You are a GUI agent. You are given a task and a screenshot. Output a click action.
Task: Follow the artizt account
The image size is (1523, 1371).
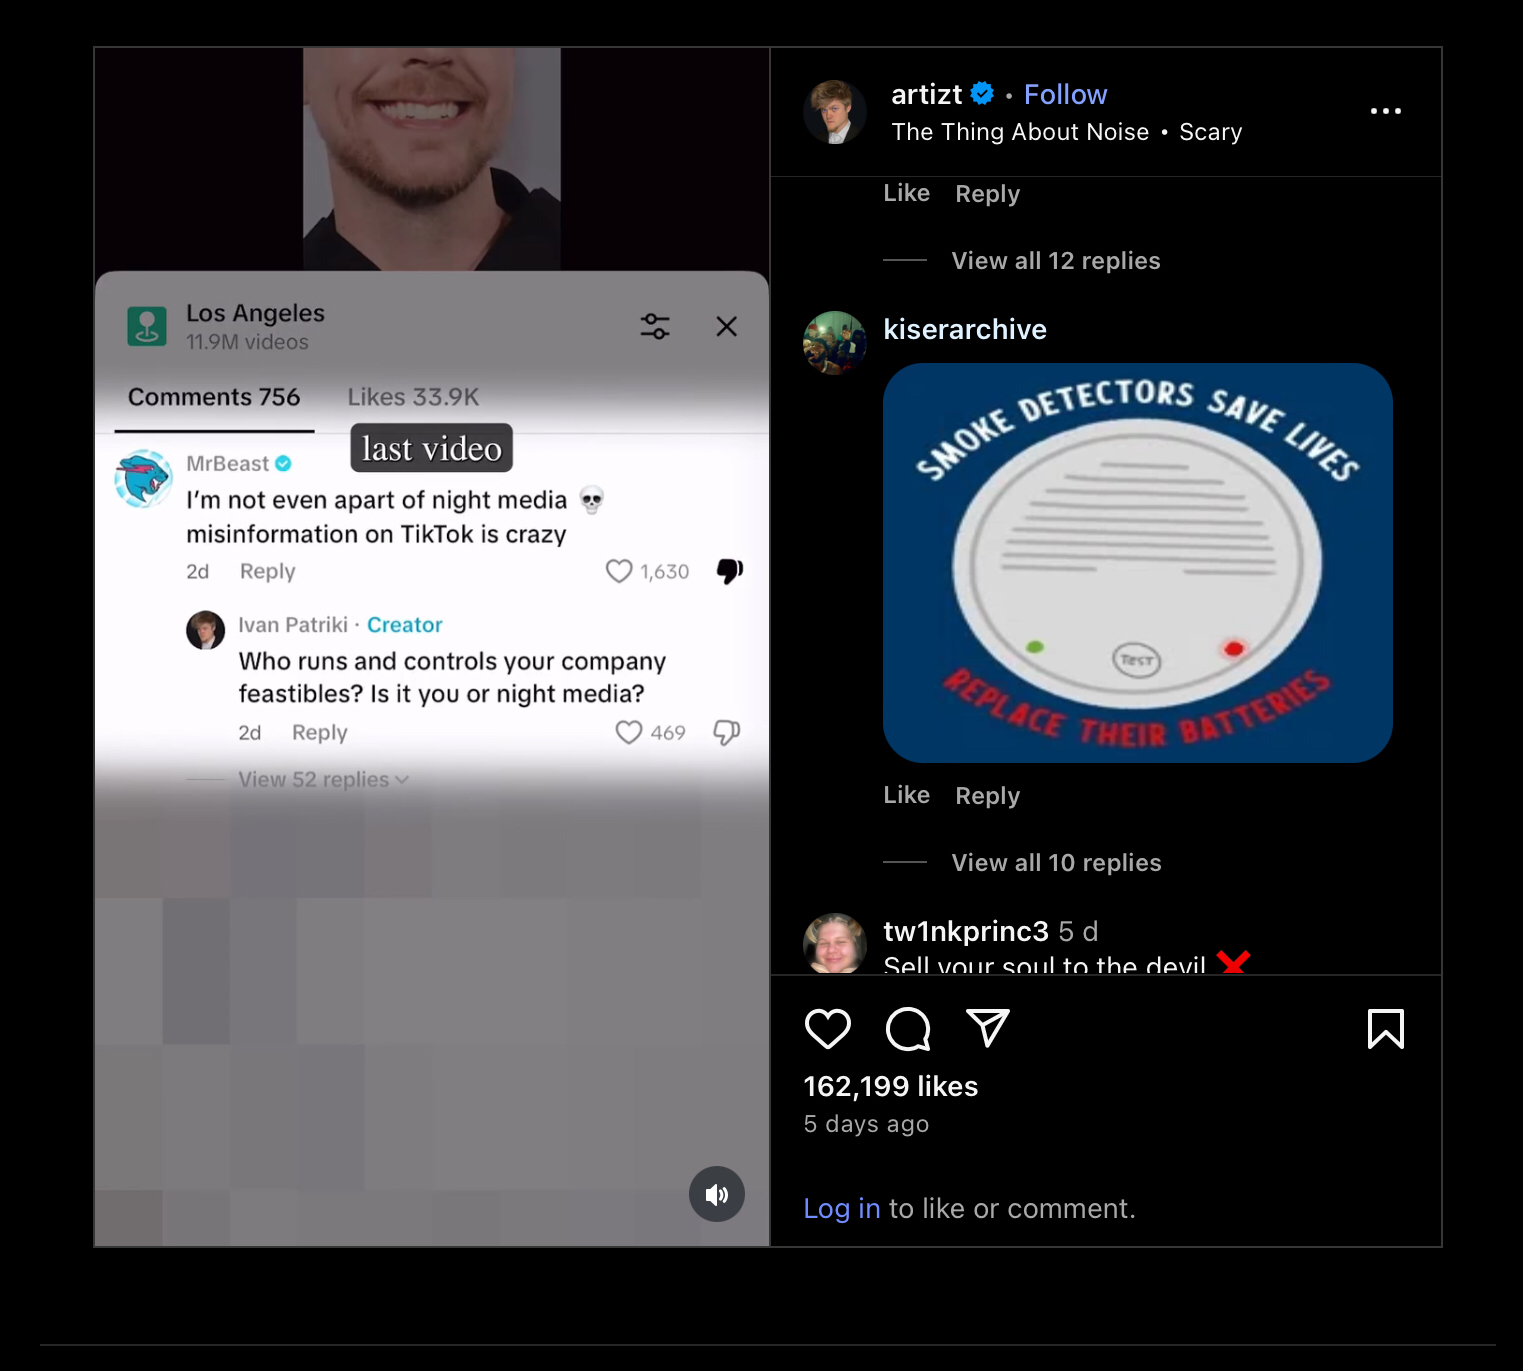click(1065, 94)
